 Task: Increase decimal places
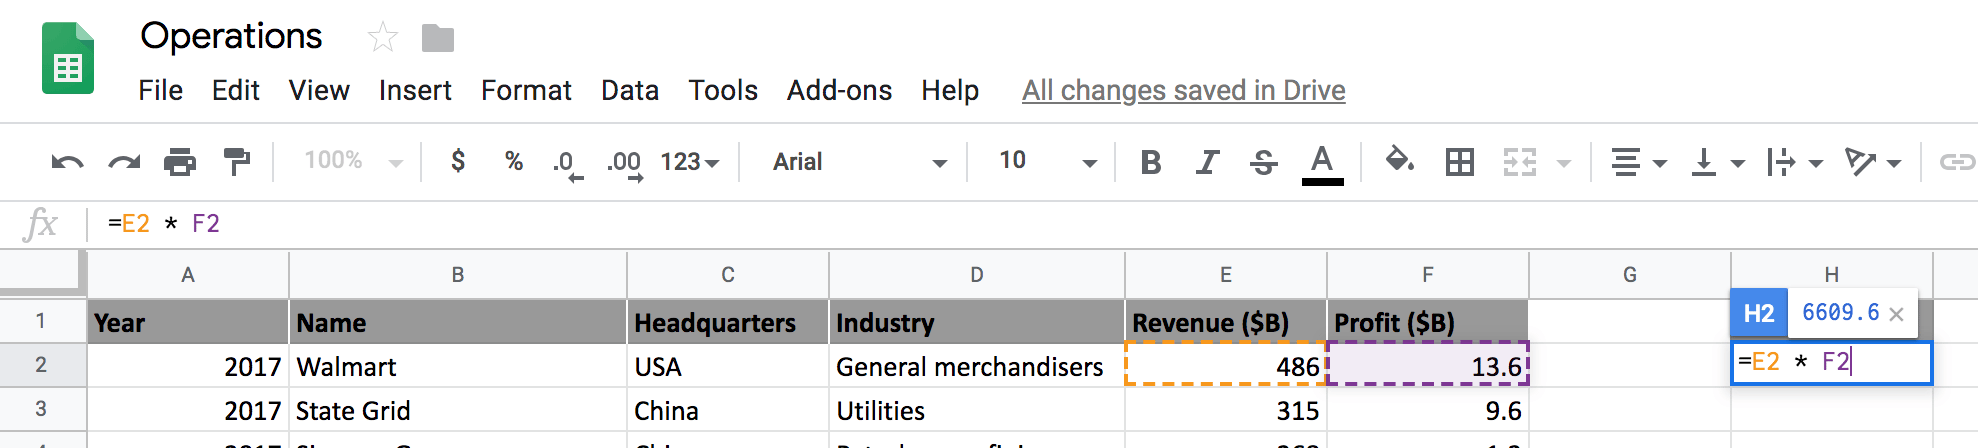pos(625,164)
